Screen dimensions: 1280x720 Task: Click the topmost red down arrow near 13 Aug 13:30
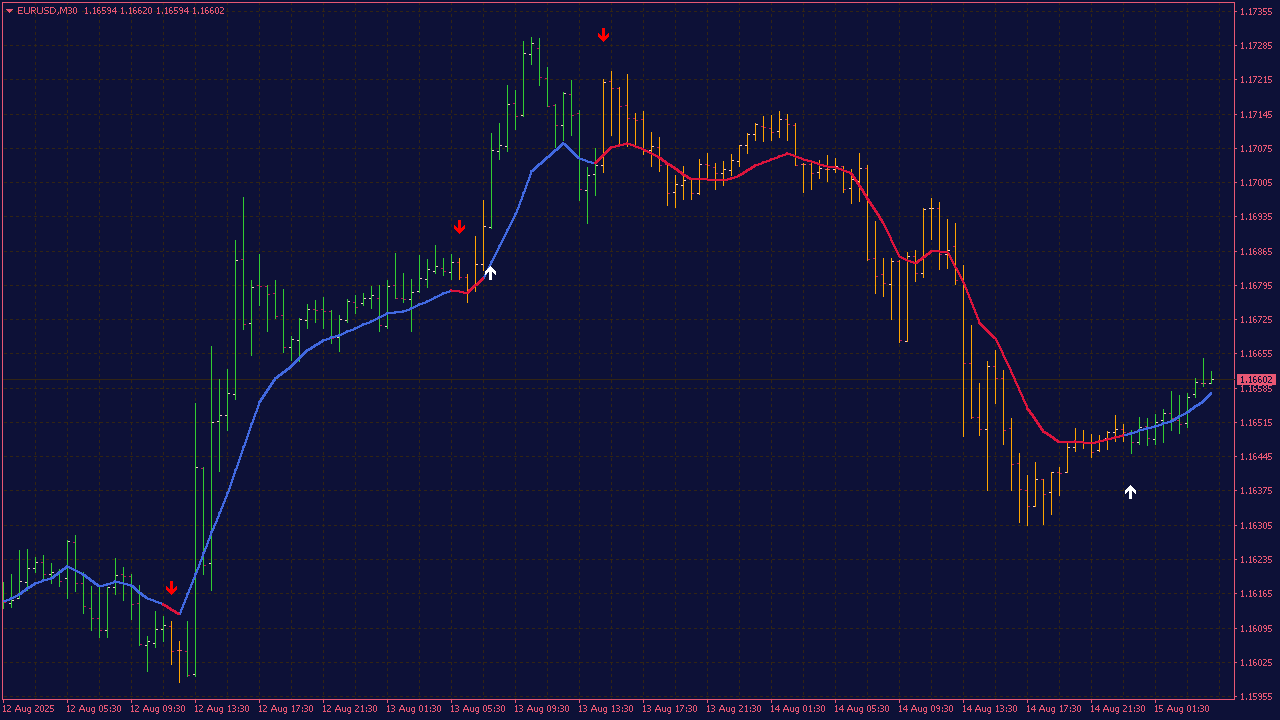click(603, 35)
